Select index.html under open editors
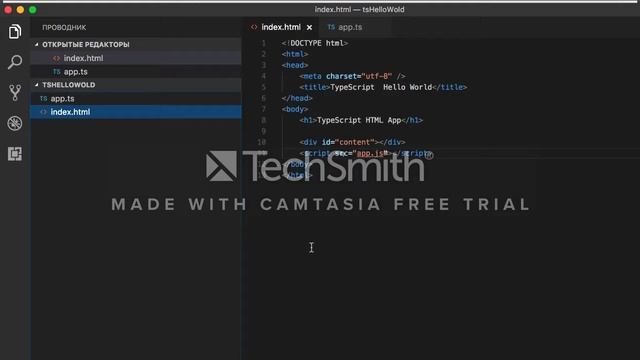 [x=136, y=58]
